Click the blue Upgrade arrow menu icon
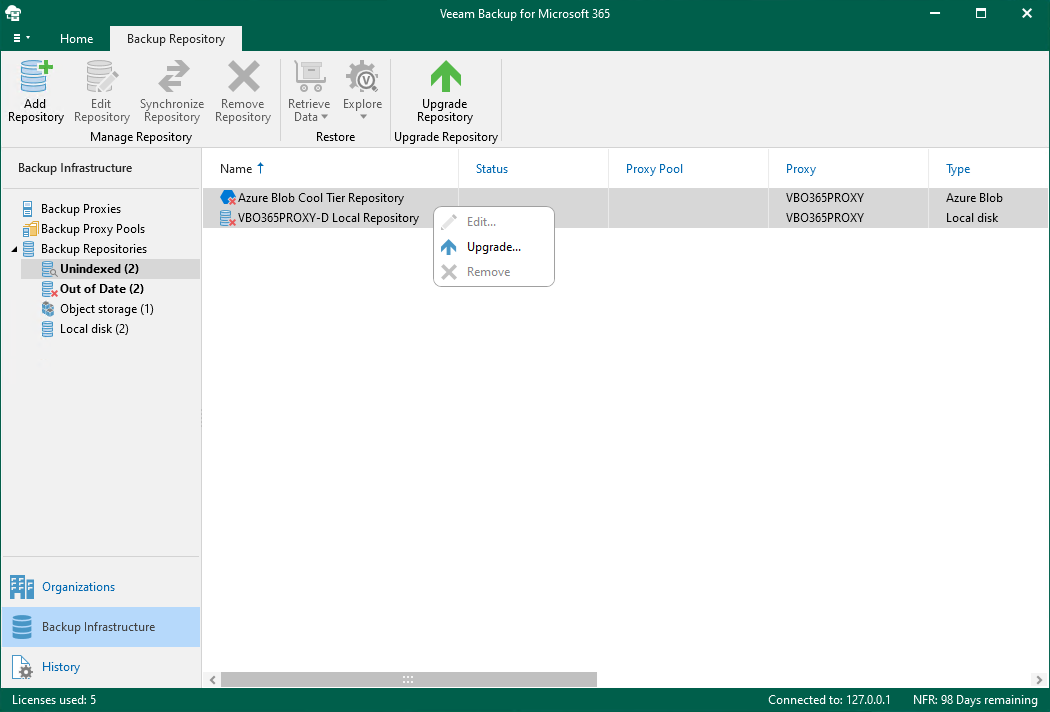1050x712 pixels. (449, 247)
